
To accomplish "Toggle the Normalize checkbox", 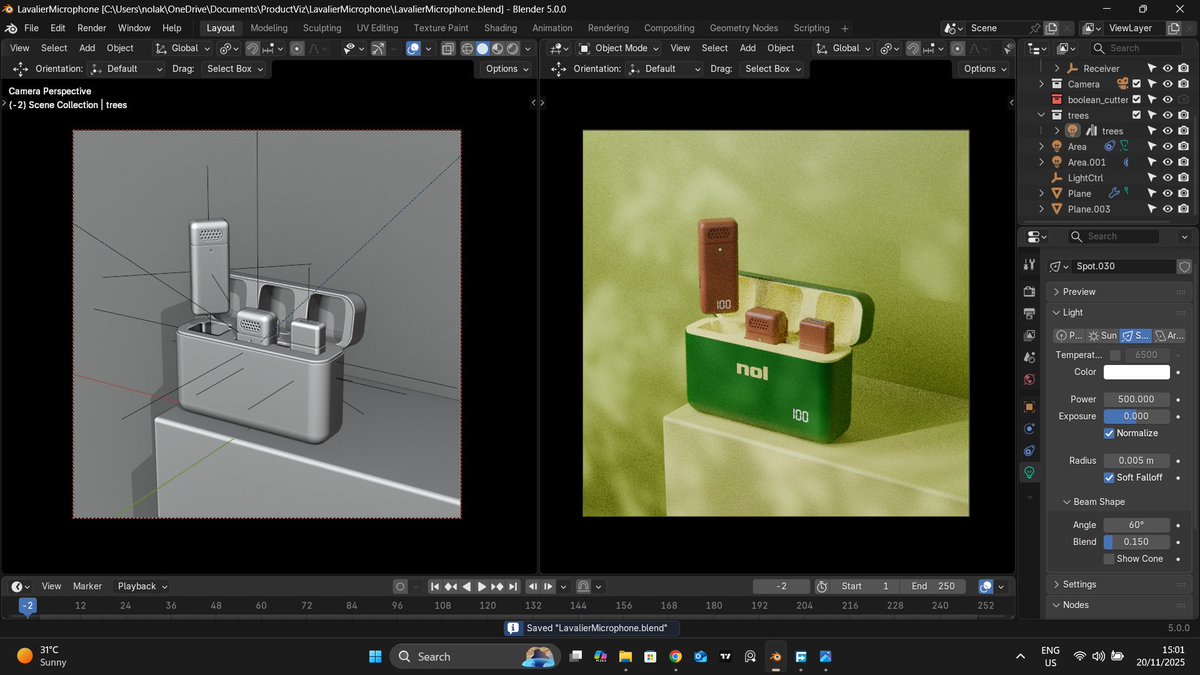I will pos(1109,433).
